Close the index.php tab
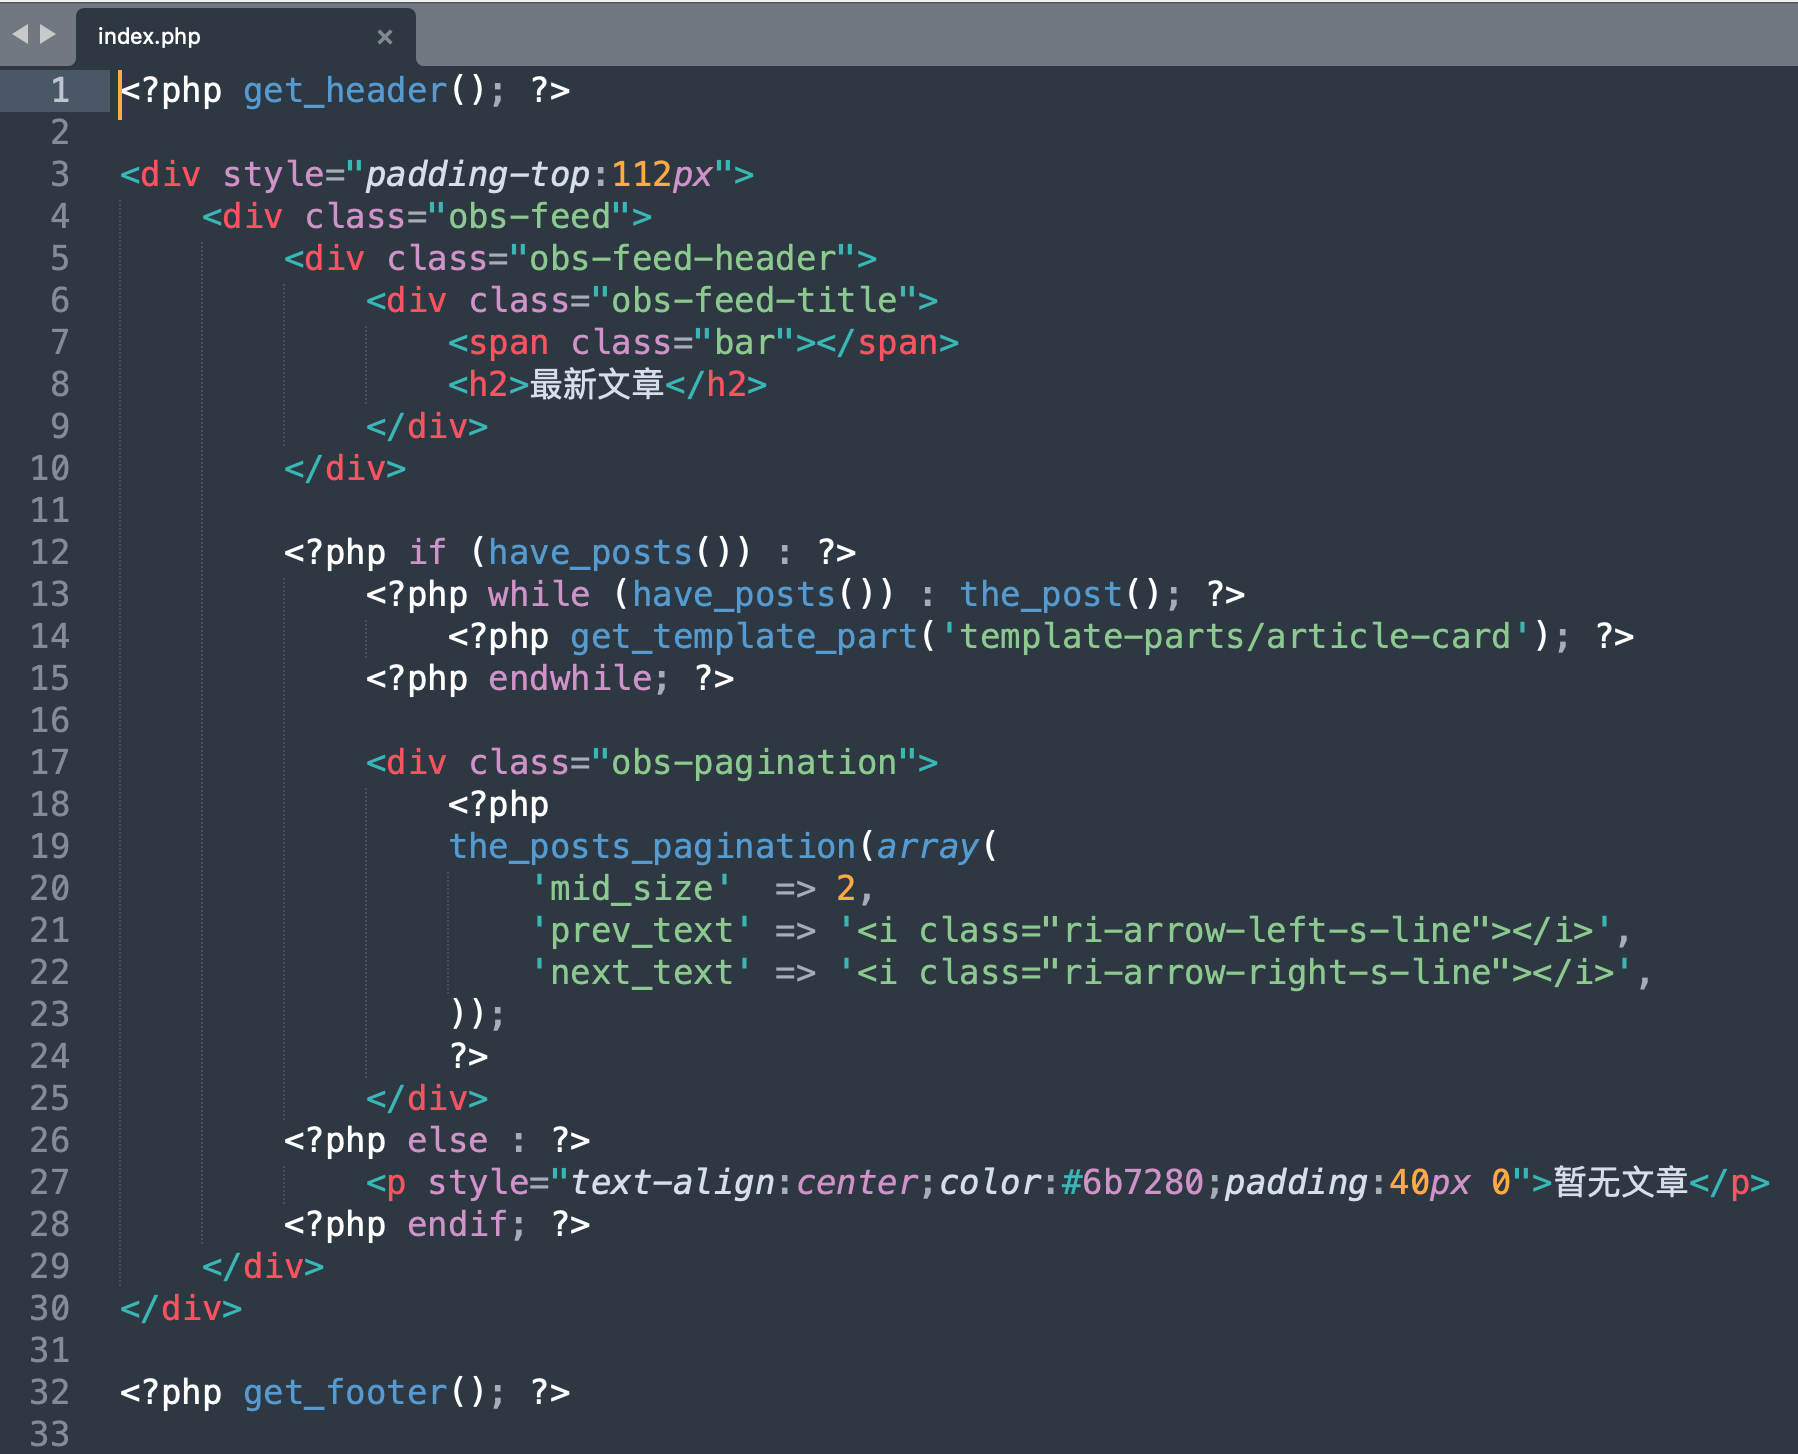1798x1454 pixels. tap(384, 37)
